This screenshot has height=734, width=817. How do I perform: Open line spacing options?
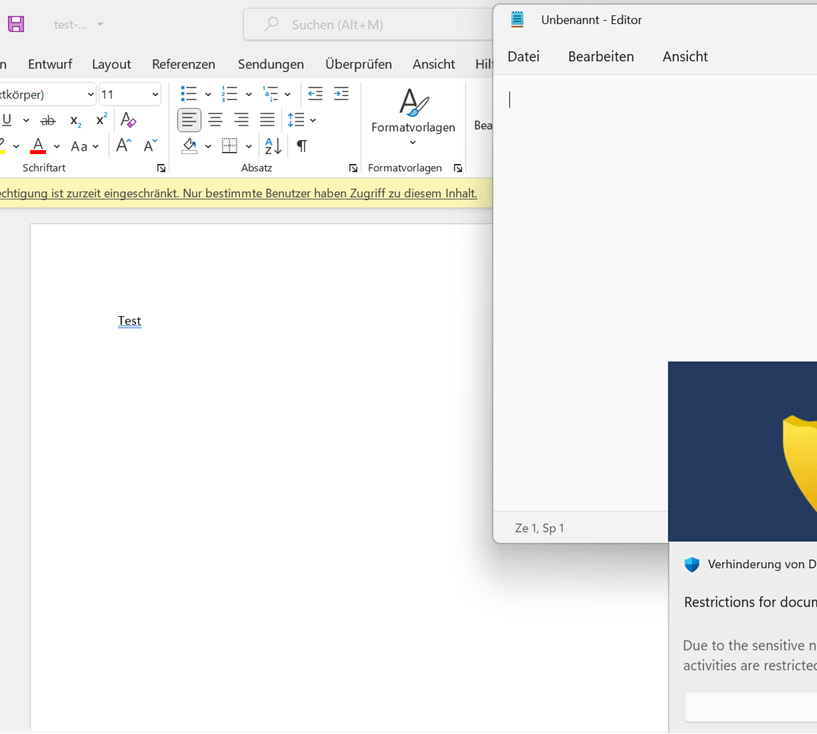click(296, 120)
